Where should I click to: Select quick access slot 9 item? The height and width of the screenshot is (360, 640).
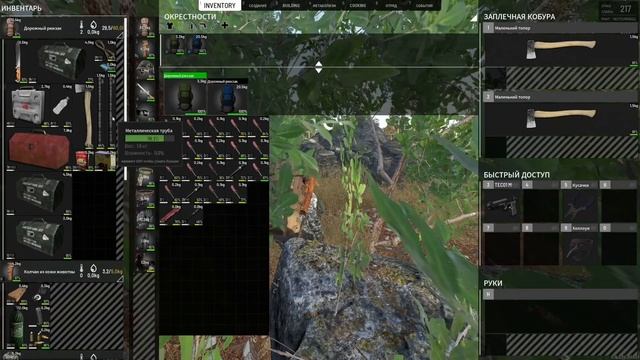580,248
